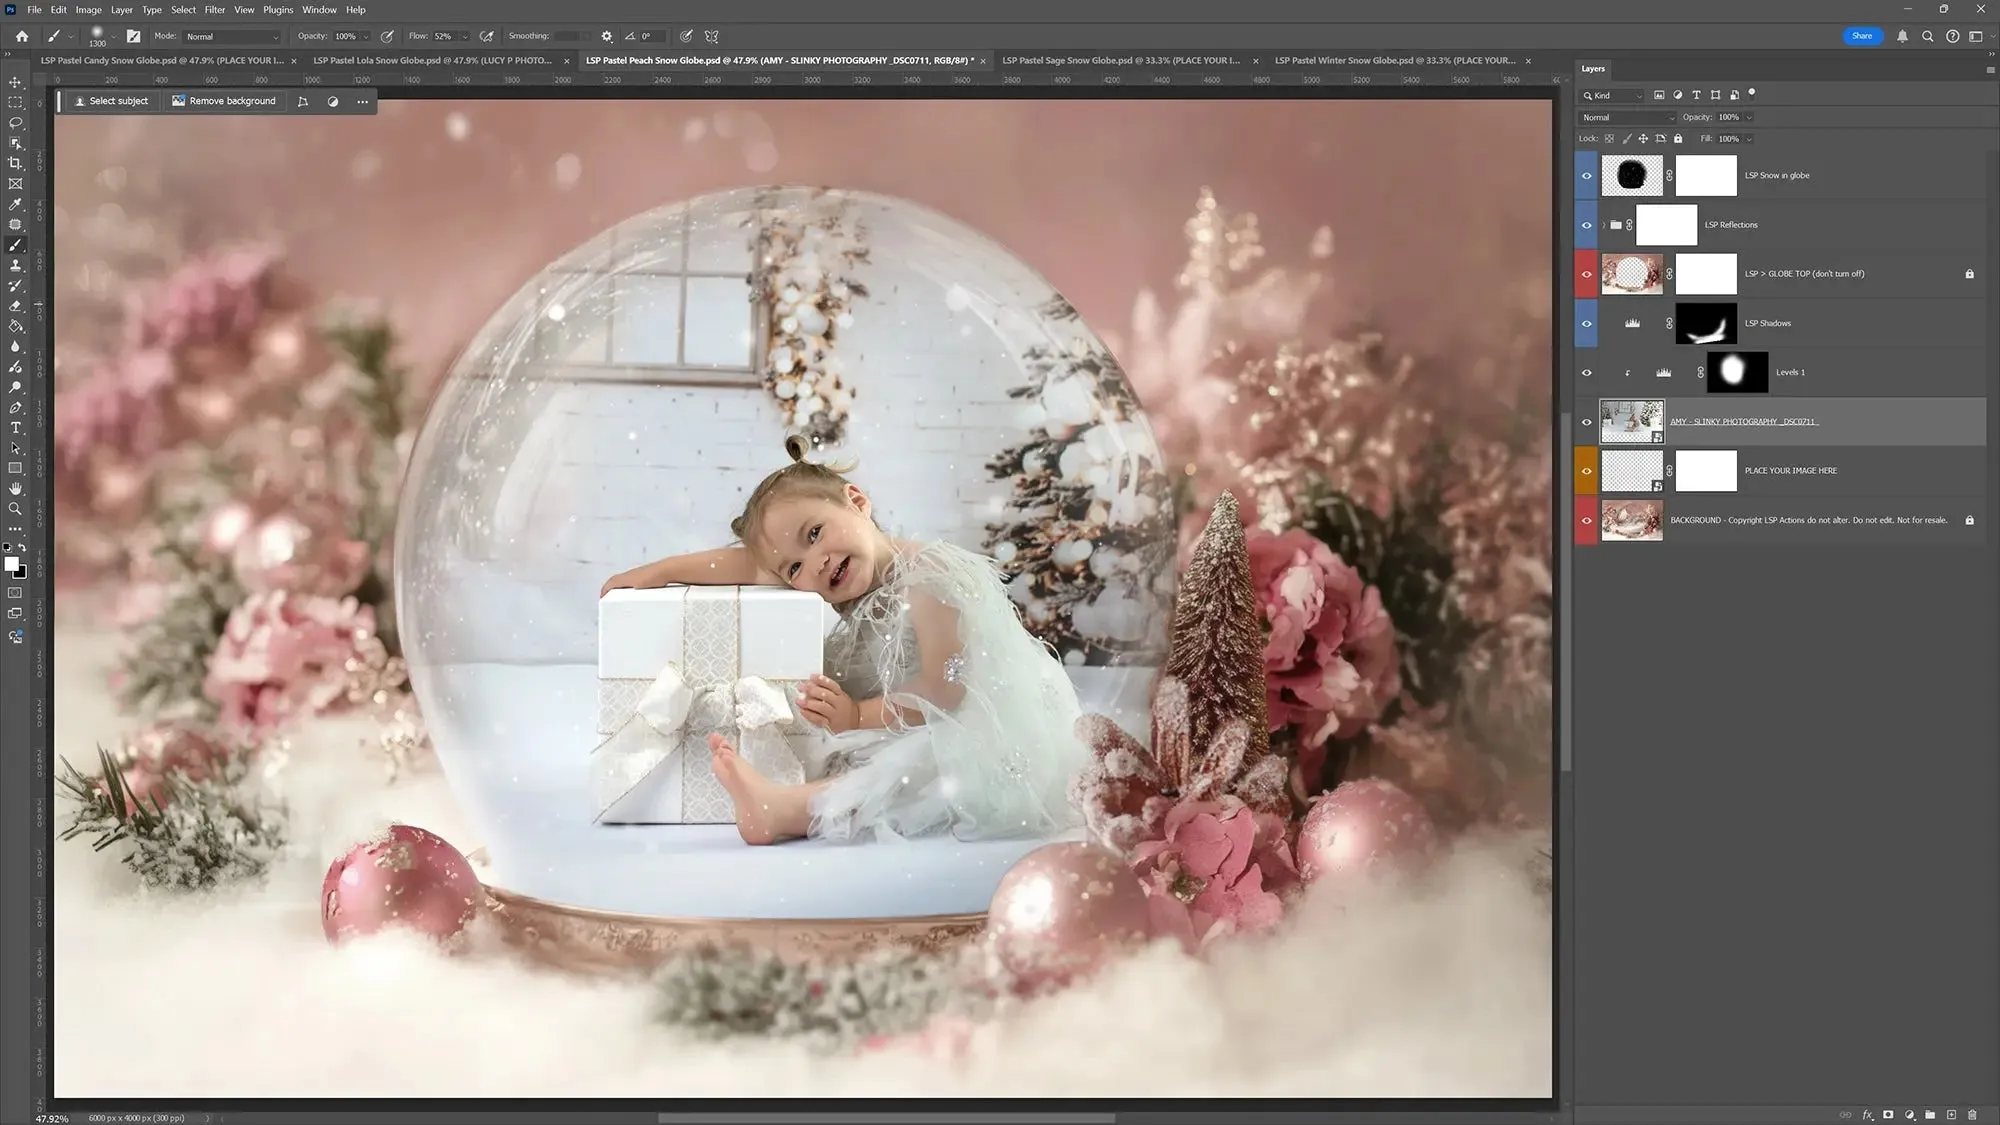Open the layer Fill dropdown arrow
Viewport: 2000px width, 1125px height.
pos(1749,139)
